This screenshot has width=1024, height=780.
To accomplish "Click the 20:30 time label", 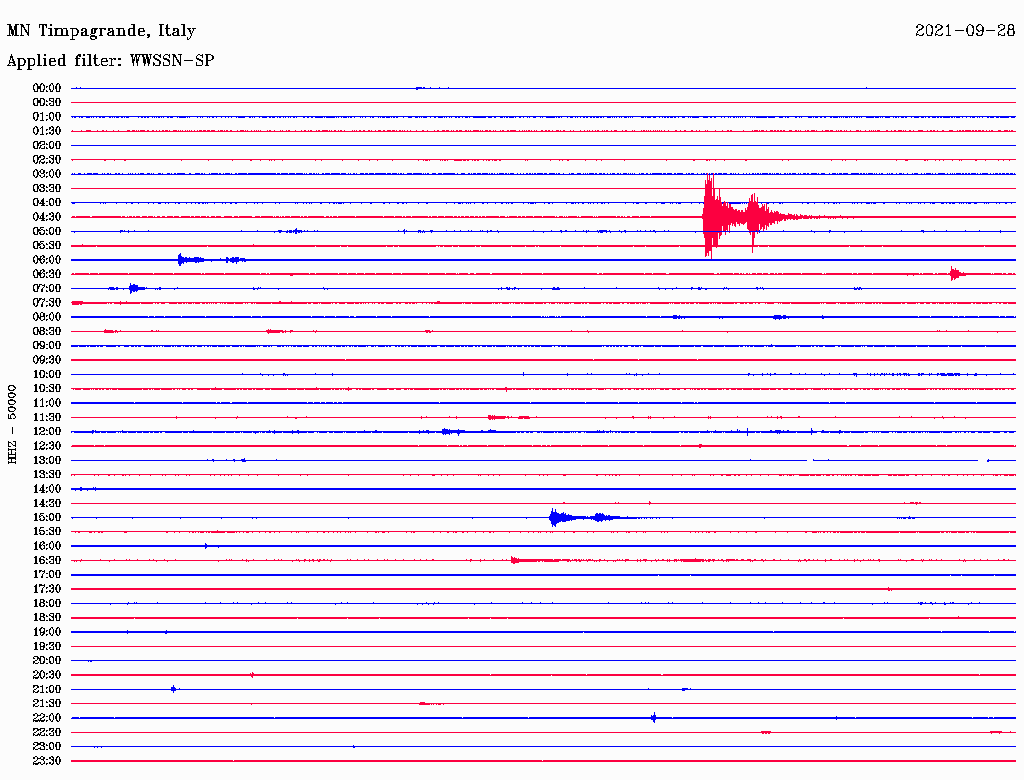I will coord(47,675).
